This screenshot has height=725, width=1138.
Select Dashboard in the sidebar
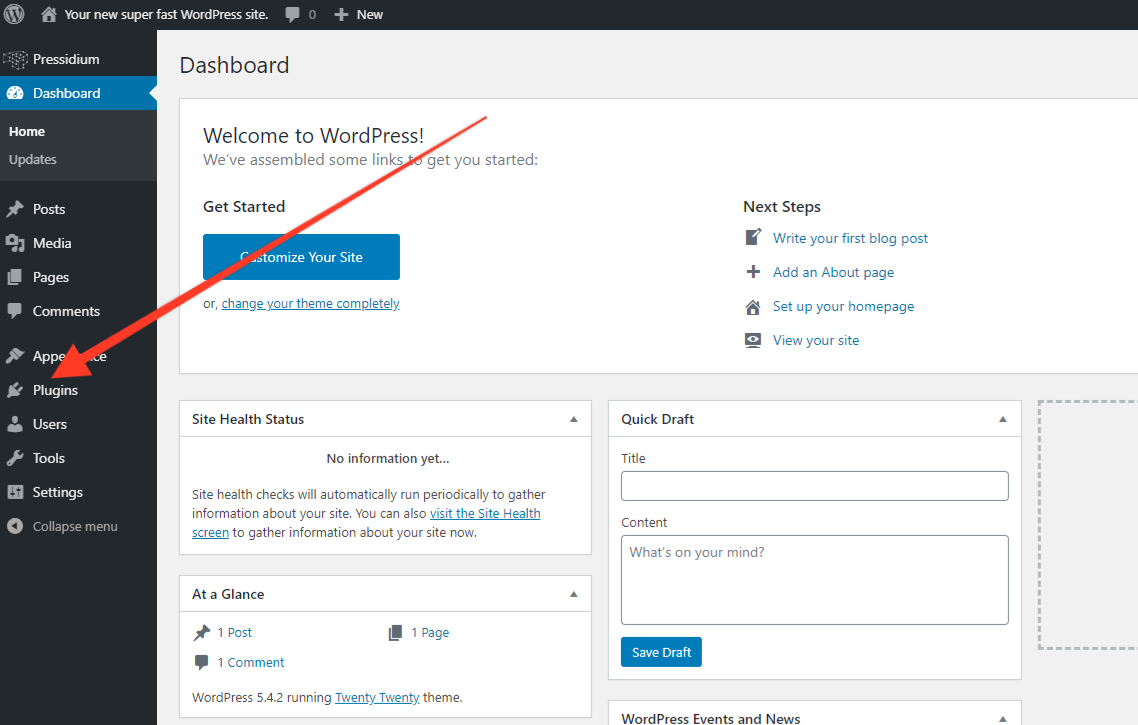(x=78, y=93)
